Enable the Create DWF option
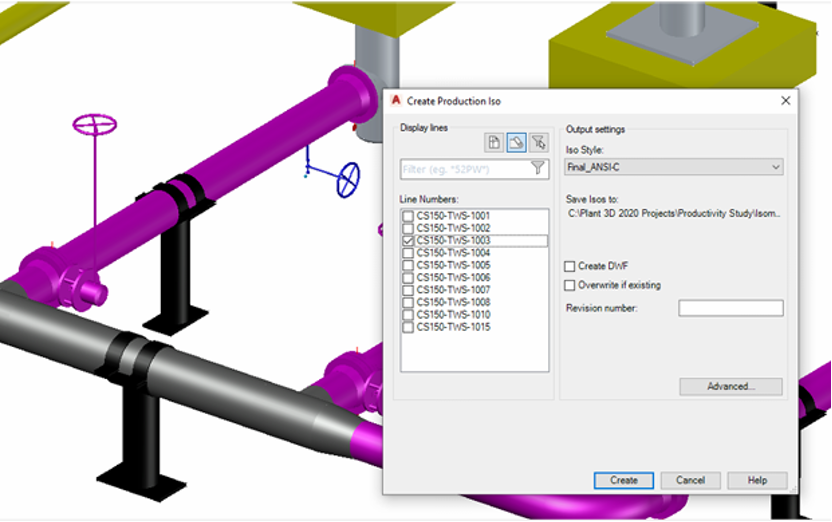 569,266
